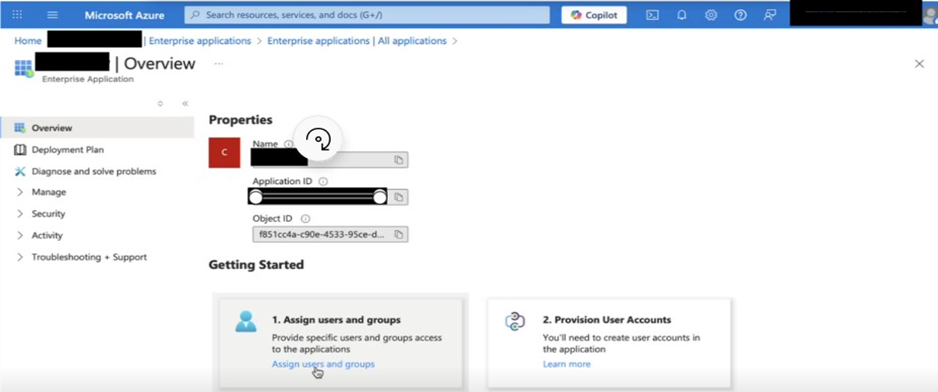Click the info icon next to Name
The image size is (938, 392).
[x=288, y=144]
